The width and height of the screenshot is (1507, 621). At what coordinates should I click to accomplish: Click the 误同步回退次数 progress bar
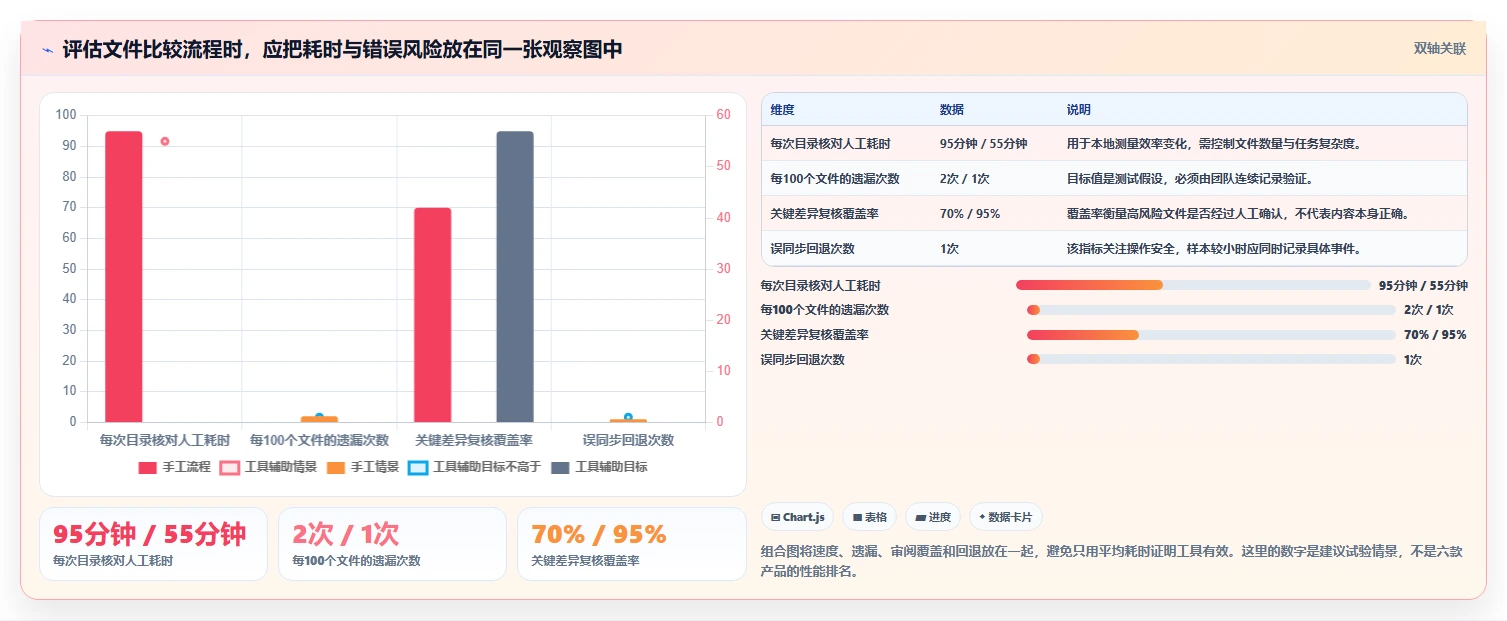(1211, 359)
